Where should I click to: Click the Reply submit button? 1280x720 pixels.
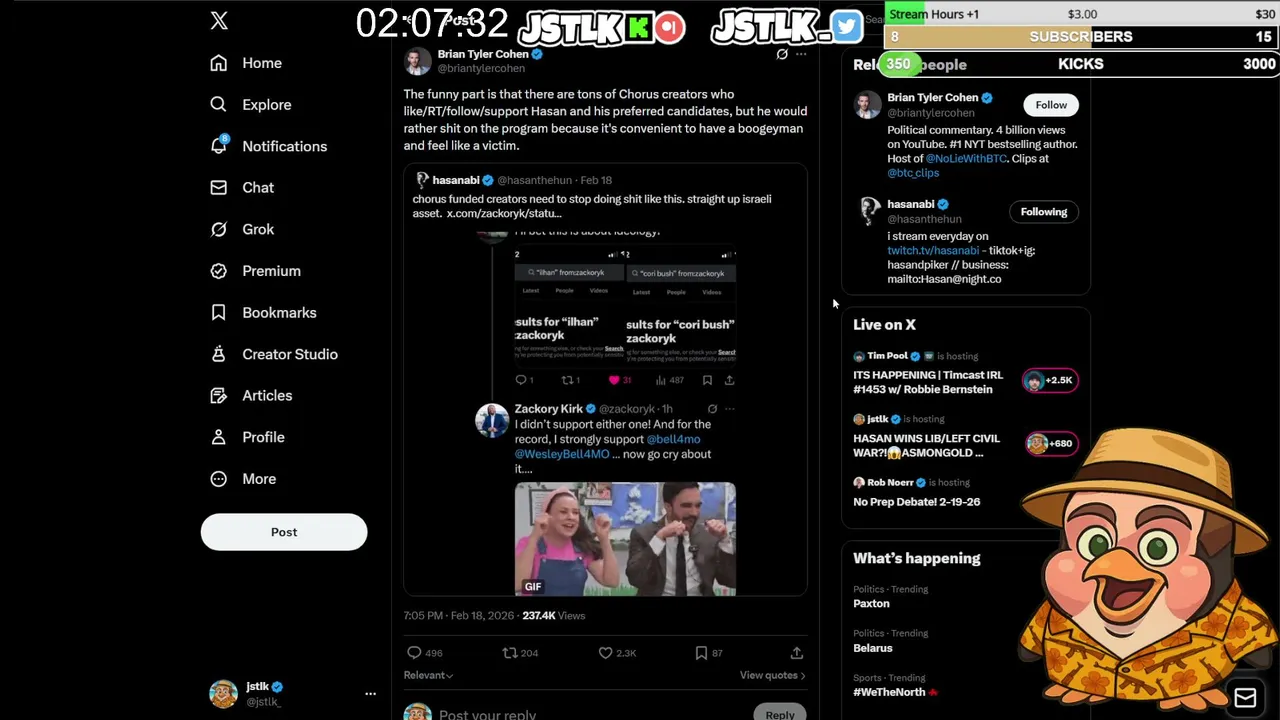coord(780,714)
